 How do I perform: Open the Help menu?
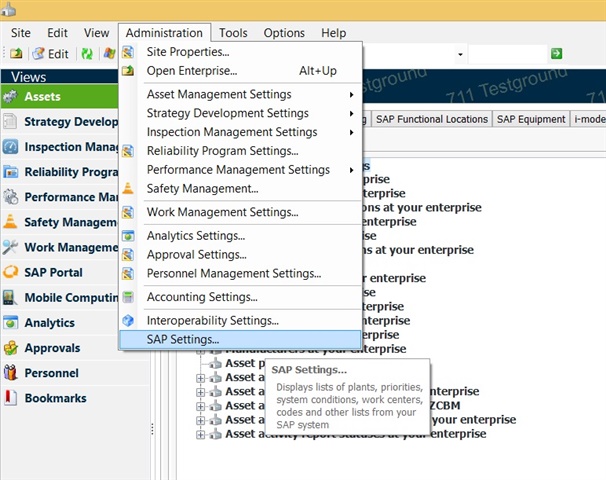[334, 33]
